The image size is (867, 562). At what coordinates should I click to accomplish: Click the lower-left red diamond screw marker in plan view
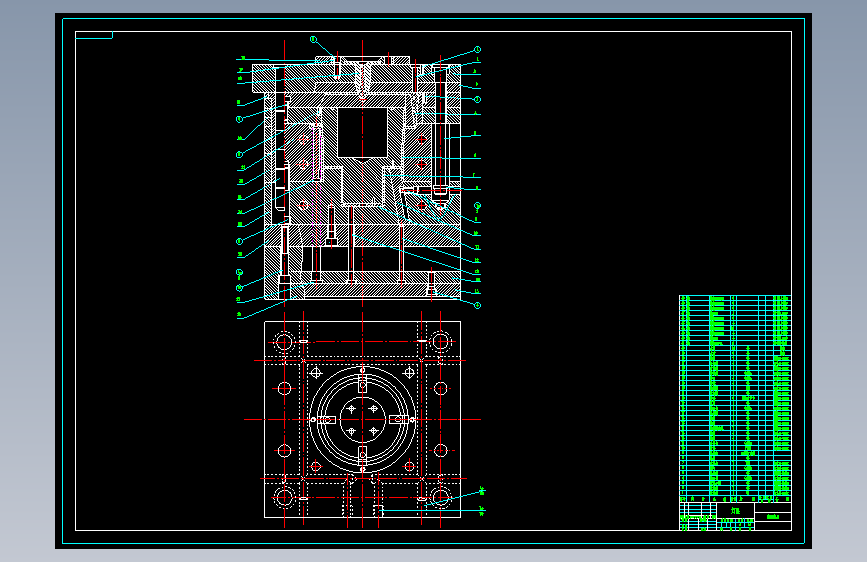point(316,466)
